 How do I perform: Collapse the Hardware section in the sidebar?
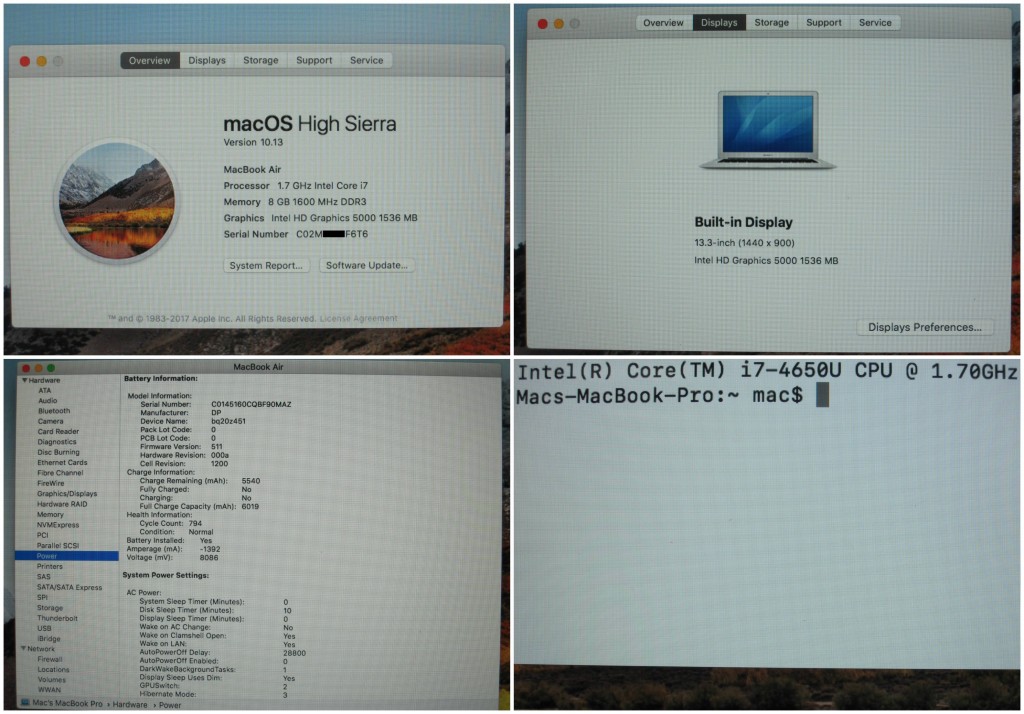(25, 380)
